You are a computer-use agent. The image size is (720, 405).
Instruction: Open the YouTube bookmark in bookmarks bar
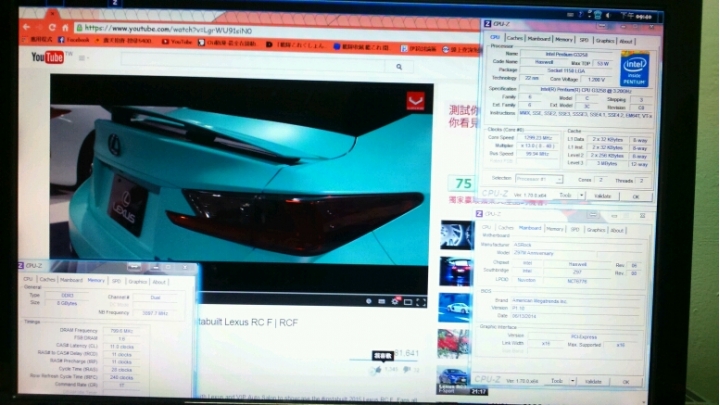point(177,42)
